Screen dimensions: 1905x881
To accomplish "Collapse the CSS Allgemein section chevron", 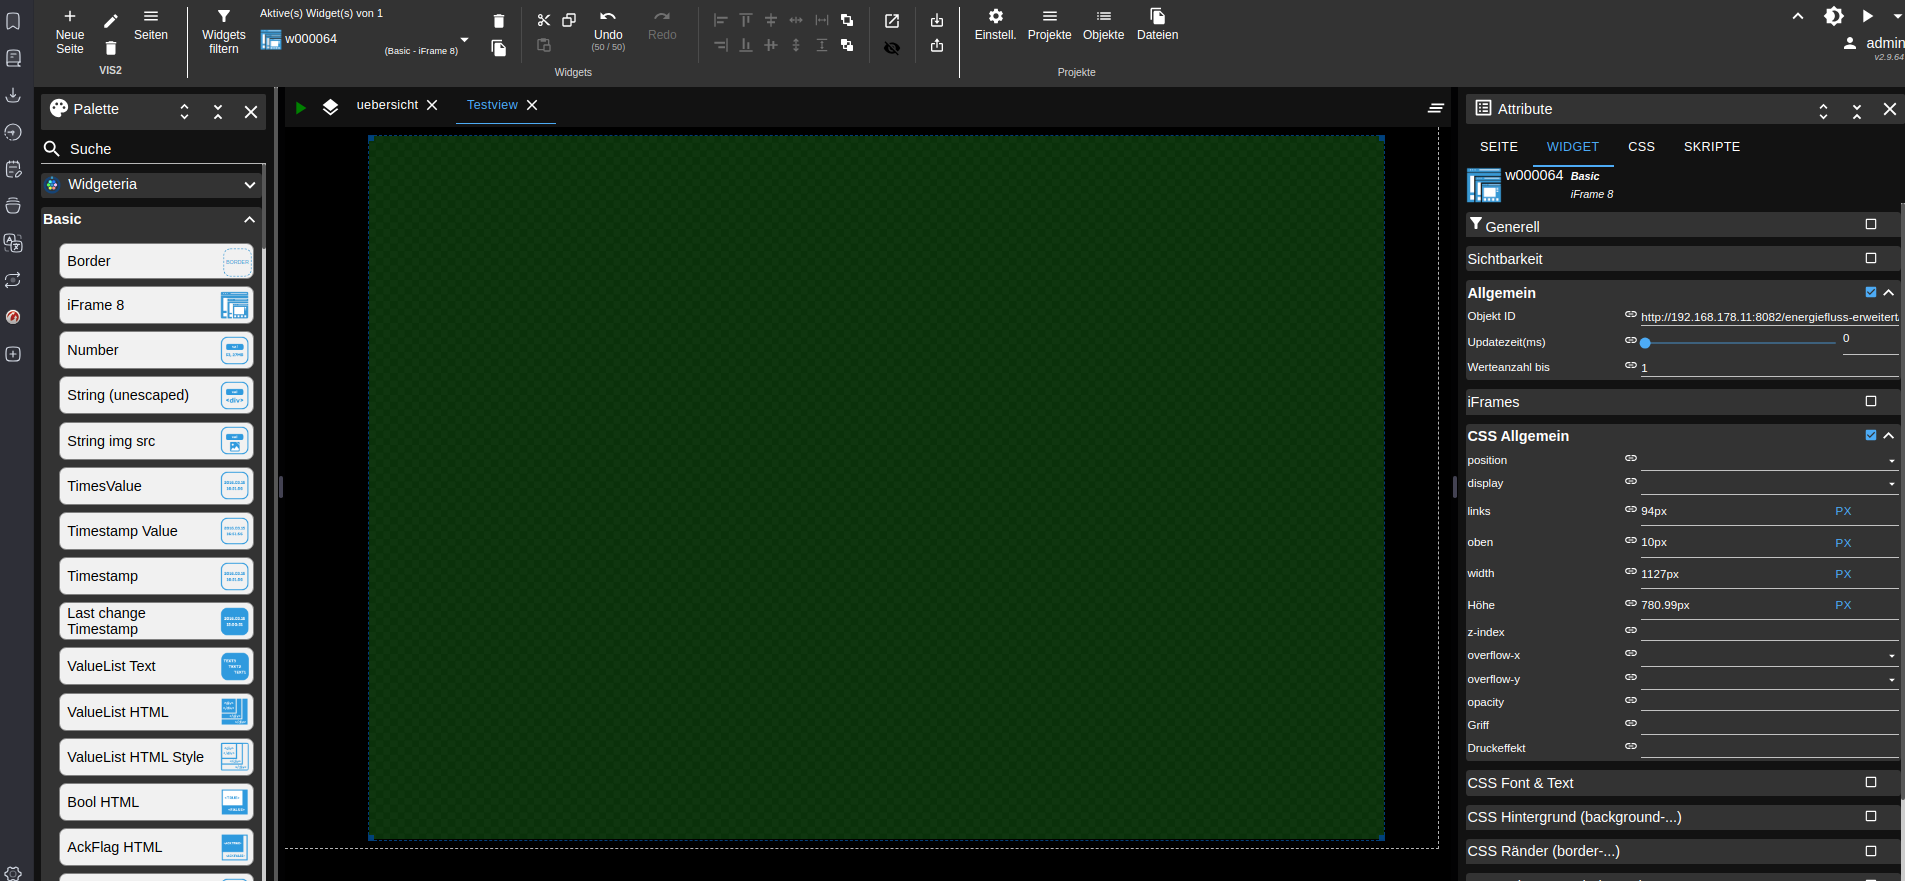I will tap(1889, 436).
